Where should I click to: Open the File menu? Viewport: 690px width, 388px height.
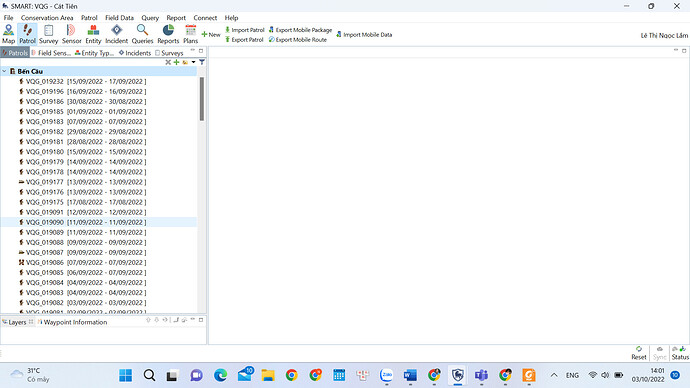[x=8, y=18]
